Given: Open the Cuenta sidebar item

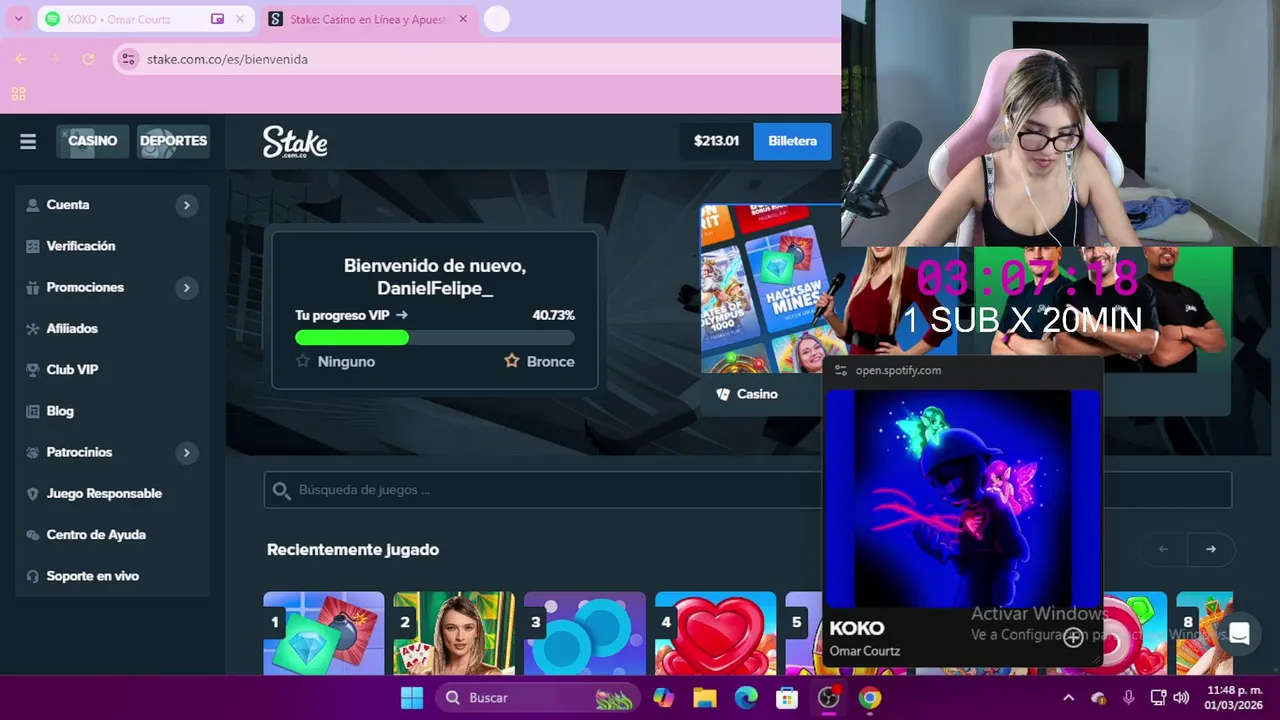Looking at the screenshot, I should [x=68, y=205].
